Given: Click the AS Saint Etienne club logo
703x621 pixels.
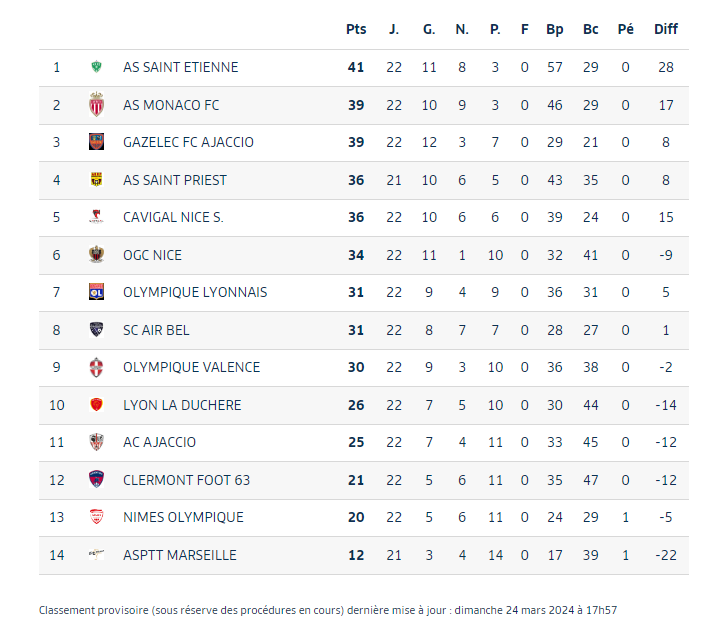Looking at the screenshot, I should (x=97, y=68).
